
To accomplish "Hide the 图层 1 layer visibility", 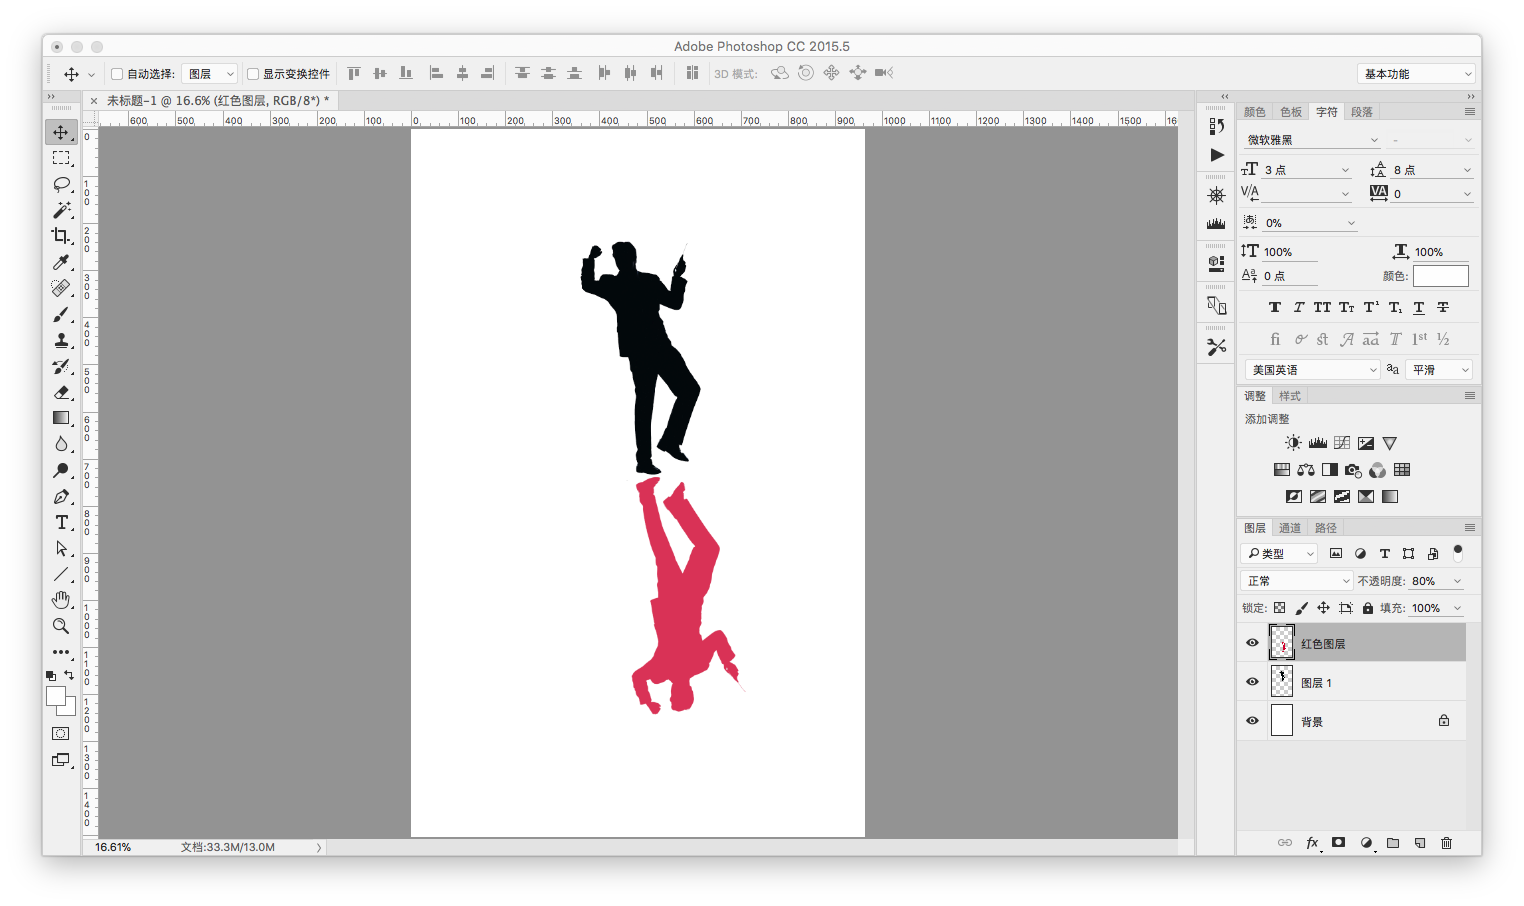I will coord(1252,682).
